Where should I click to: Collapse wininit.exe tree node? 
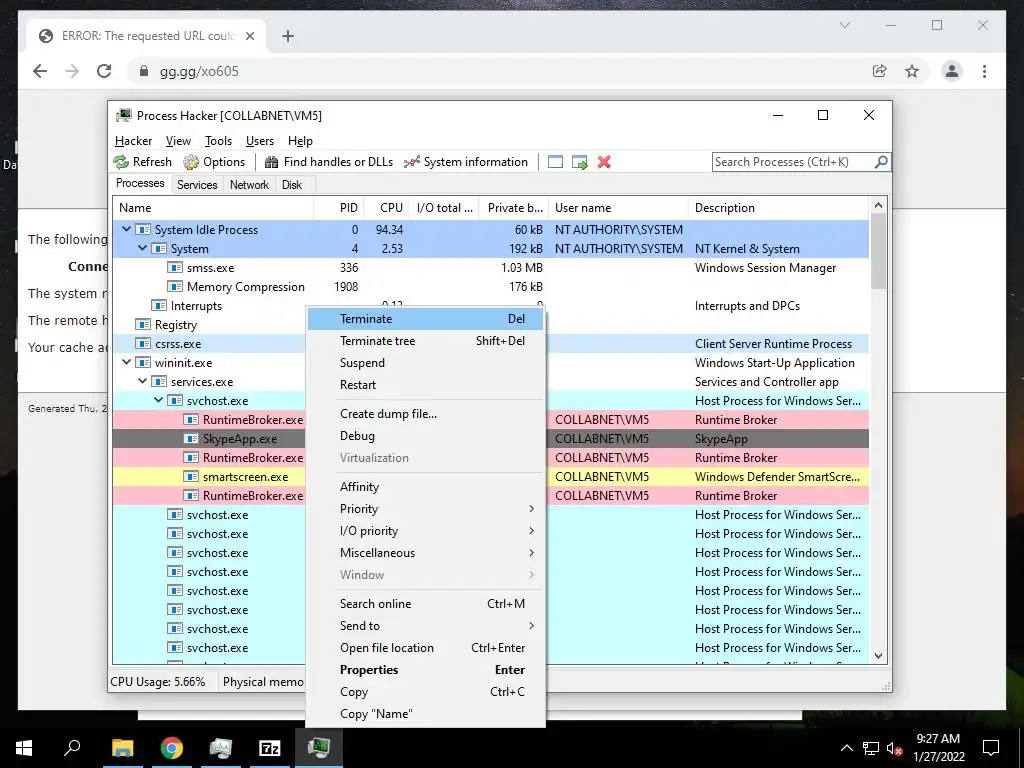(127, 362)
